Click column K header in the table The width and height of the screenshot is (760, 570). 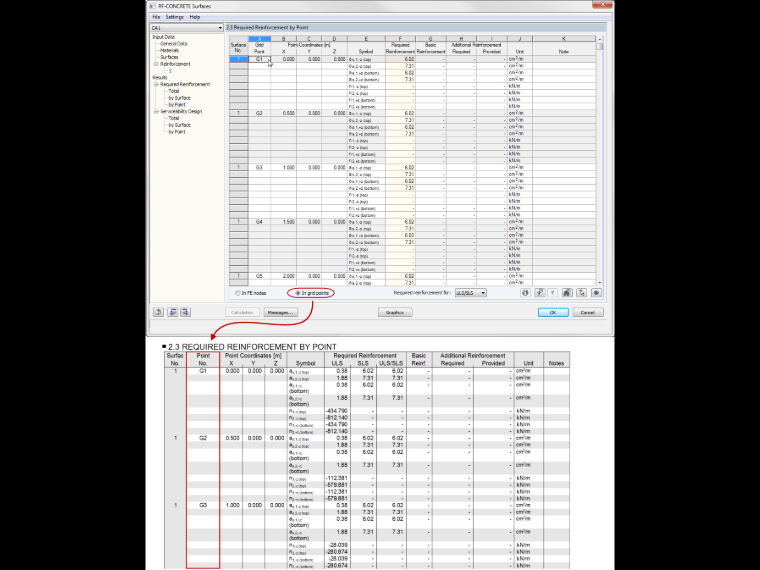pos(564,39)
